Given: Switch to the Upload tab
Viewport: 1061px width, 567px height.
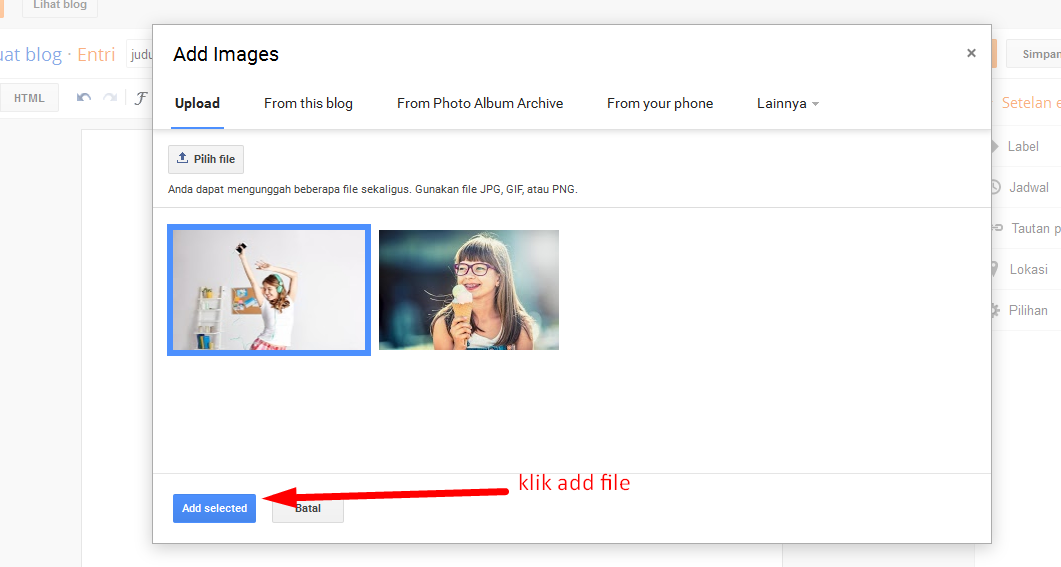Looking at the screenshot, I should tap(197, 104).
